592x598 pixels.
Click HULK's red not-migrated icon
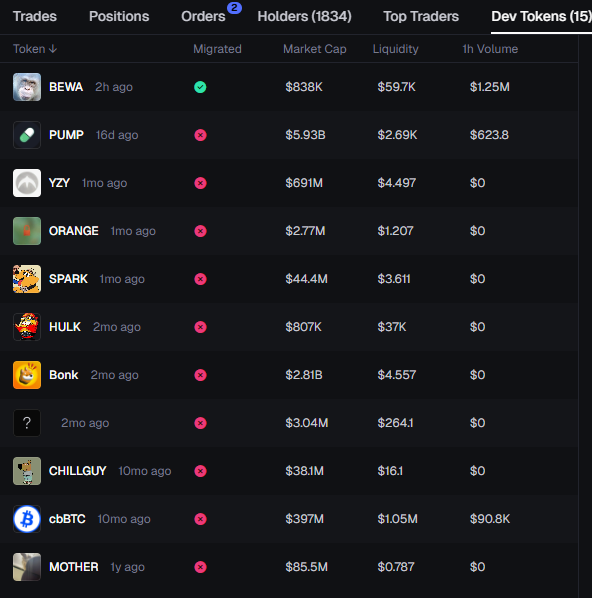(x=200, y=327)
